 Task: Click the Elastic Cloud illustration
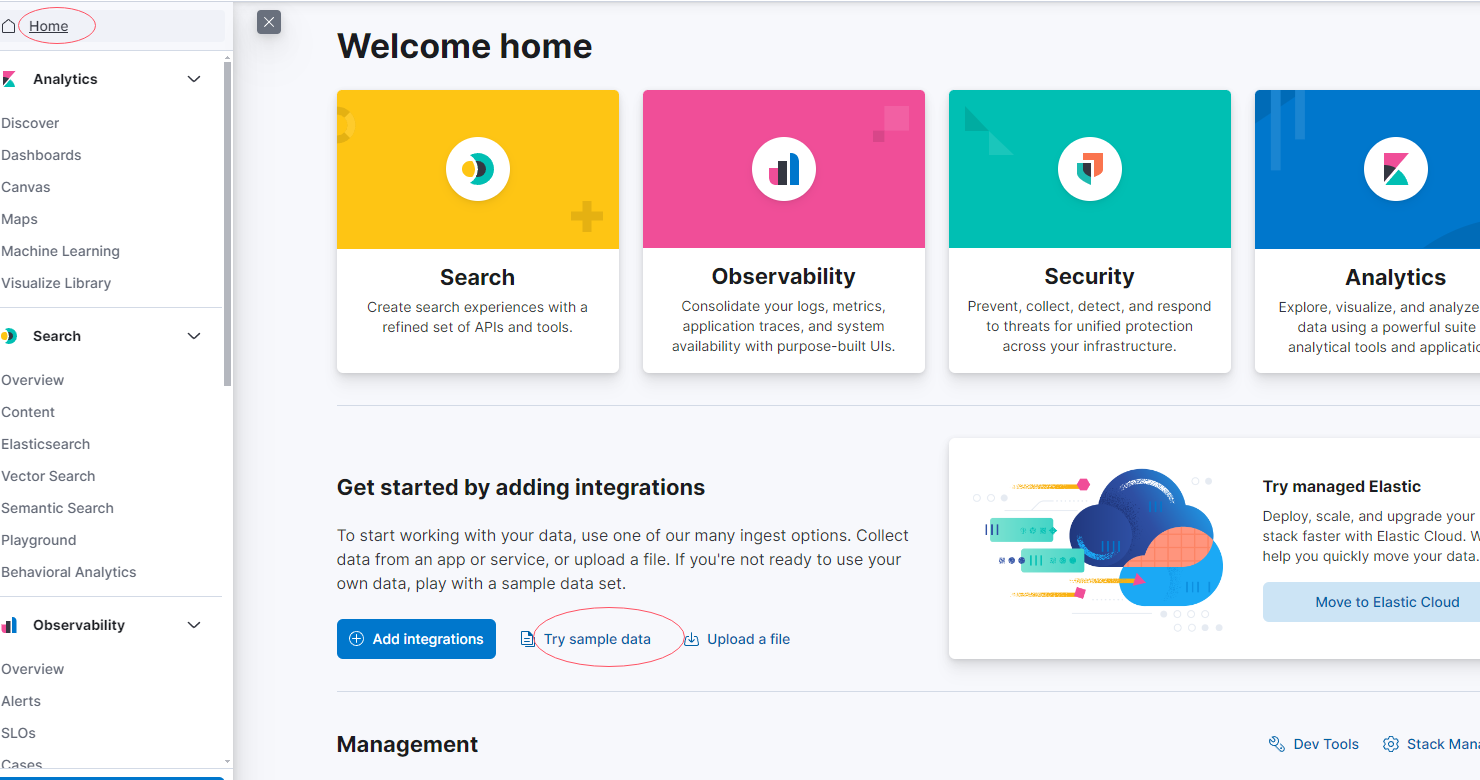tap(1099, 549)
